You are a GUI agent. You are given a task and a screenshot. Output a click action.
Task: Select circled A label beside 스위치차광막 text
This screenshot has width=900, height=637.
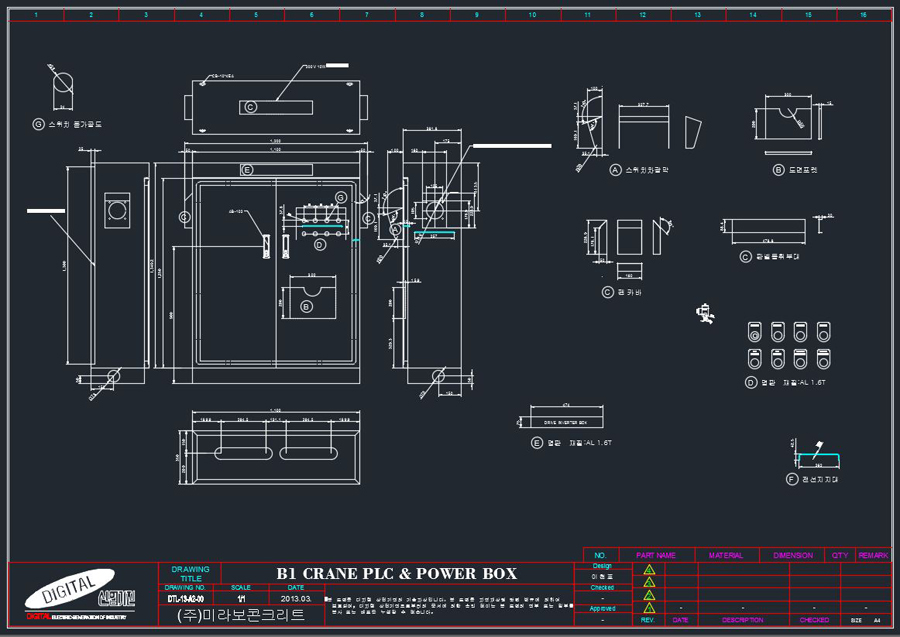615,170
